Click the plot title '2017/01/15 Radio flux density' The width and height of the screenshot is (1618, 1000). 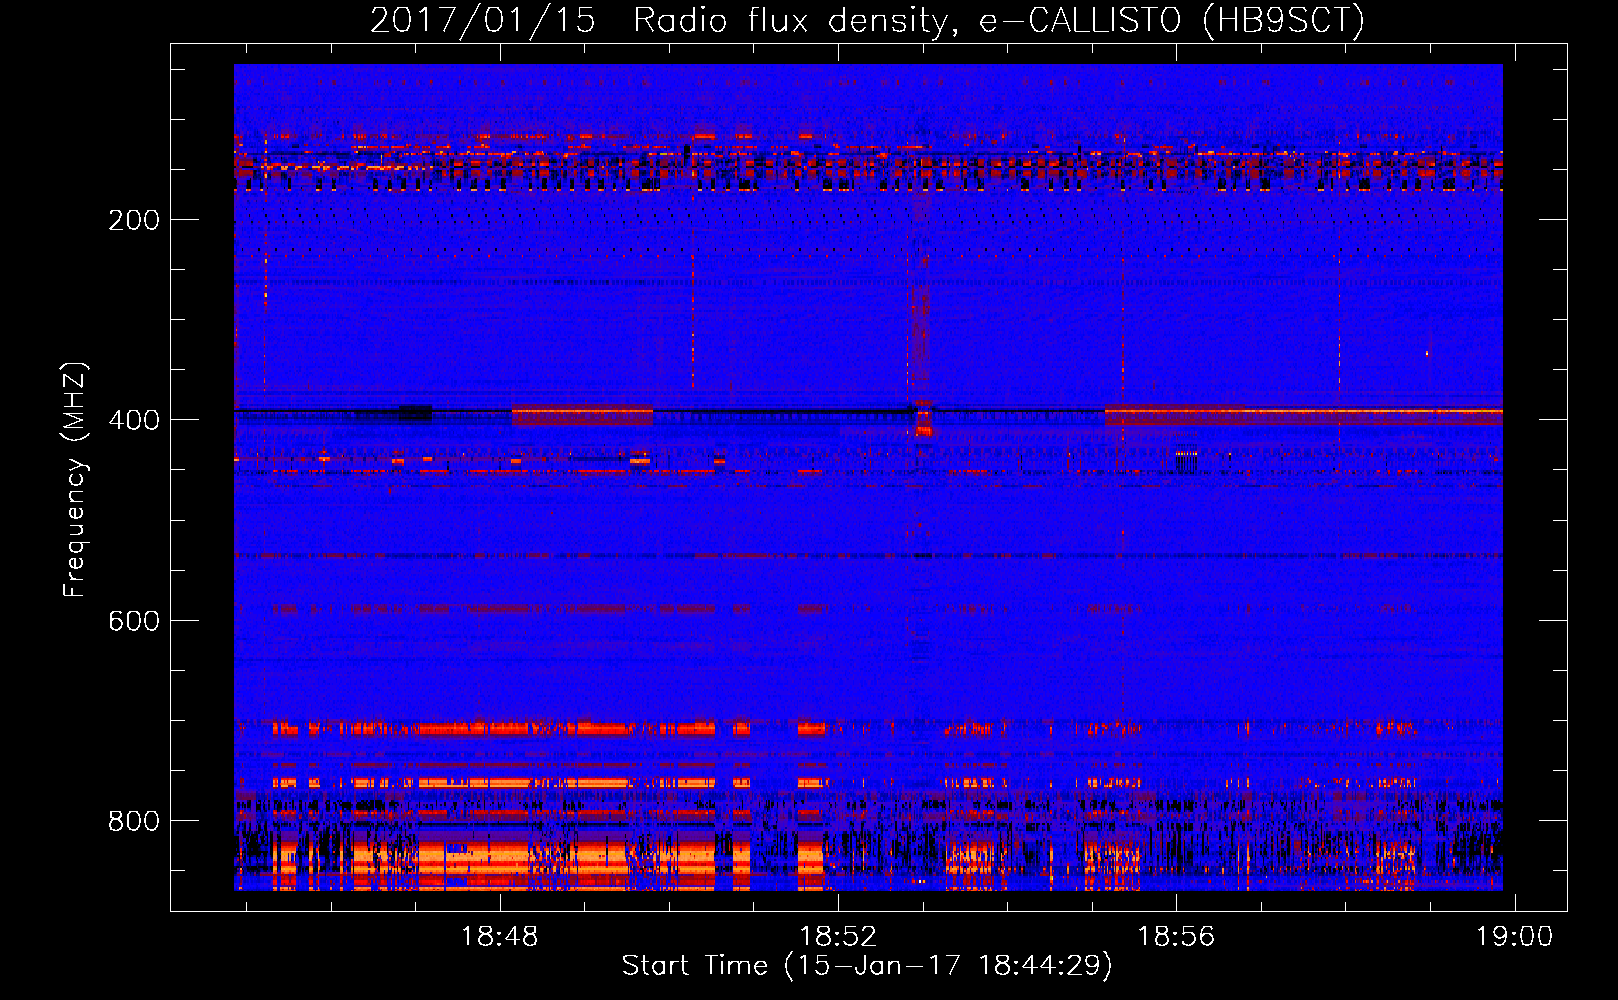pos(867,20)
